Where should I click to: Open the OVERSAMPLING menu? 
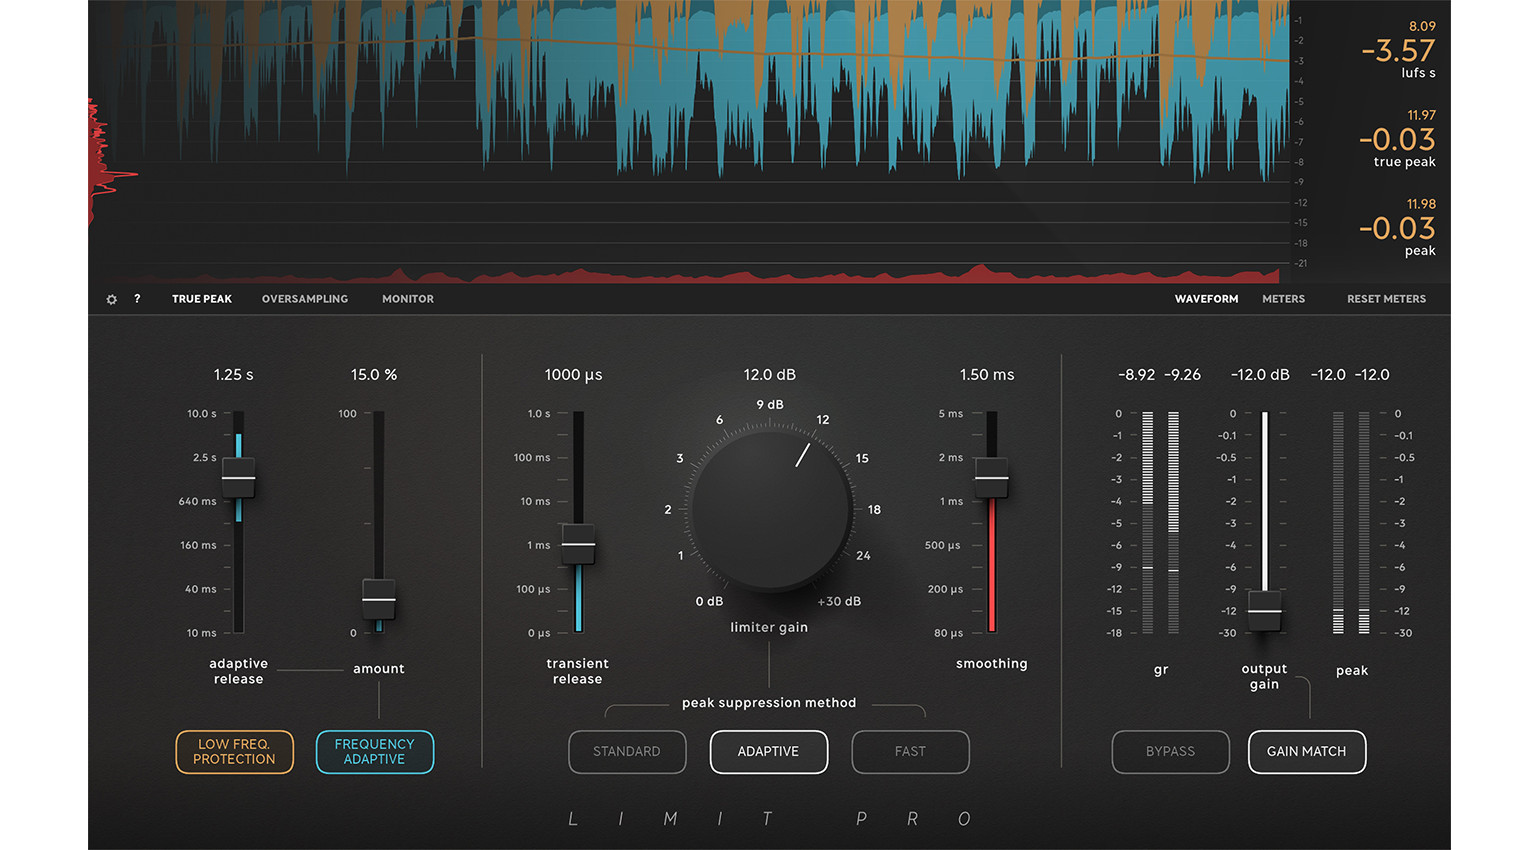305,299
